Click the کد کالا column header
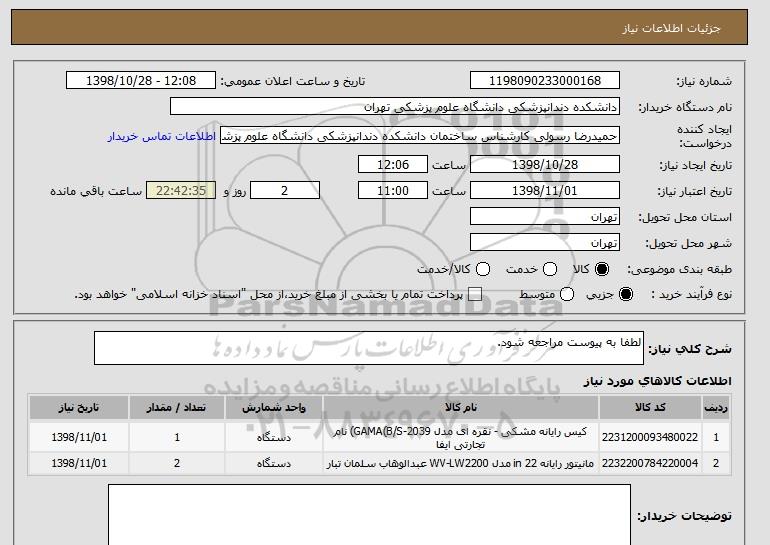770x545 pixels. click(x=650, y=408)
